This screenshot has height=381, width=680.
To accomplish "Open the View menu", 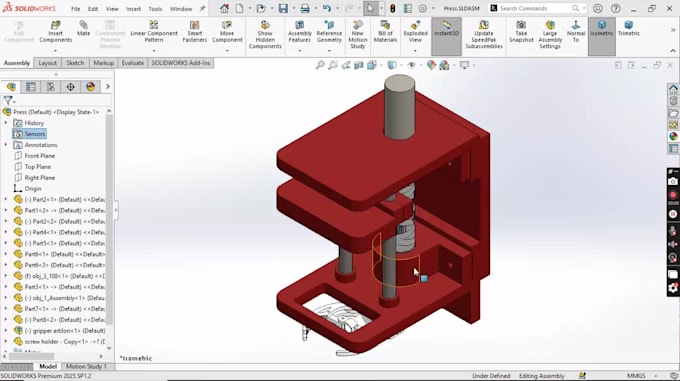I will pos(112,9).
